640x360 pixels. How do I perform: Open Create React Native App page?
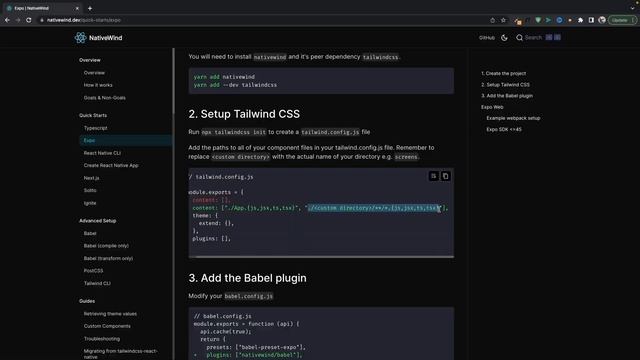[x=111, y=165]
